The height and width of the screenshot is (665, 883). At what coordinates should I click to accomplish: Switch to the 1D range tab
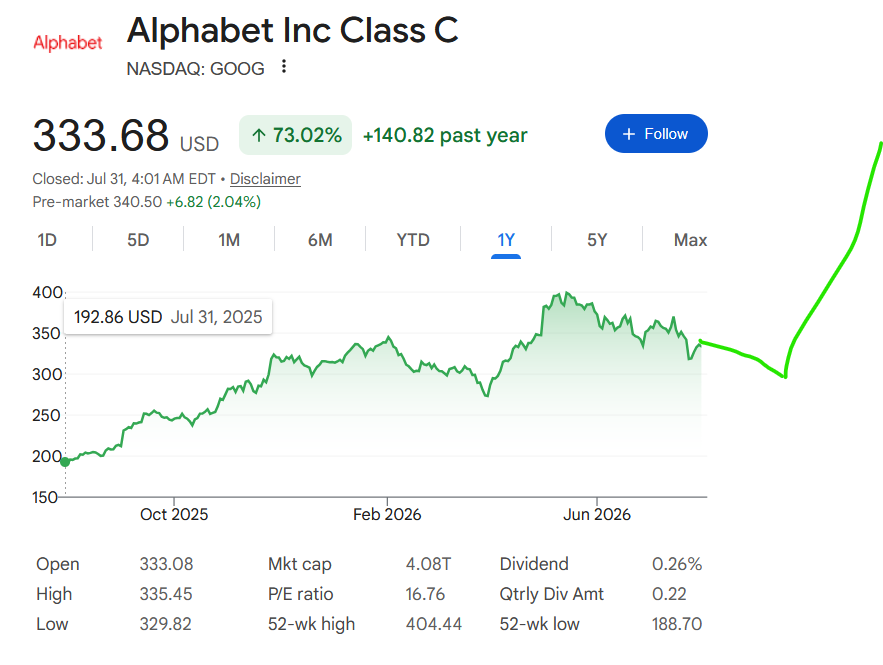[x=47, y=240]
